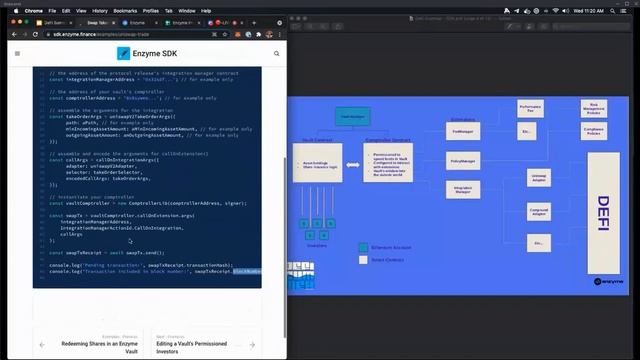Image resolution: width=640 pixels, height=360 pixels.
Task: Switch to the Enzyme Fi... spreadsheet tab
Action: click(x=182, y=23)
